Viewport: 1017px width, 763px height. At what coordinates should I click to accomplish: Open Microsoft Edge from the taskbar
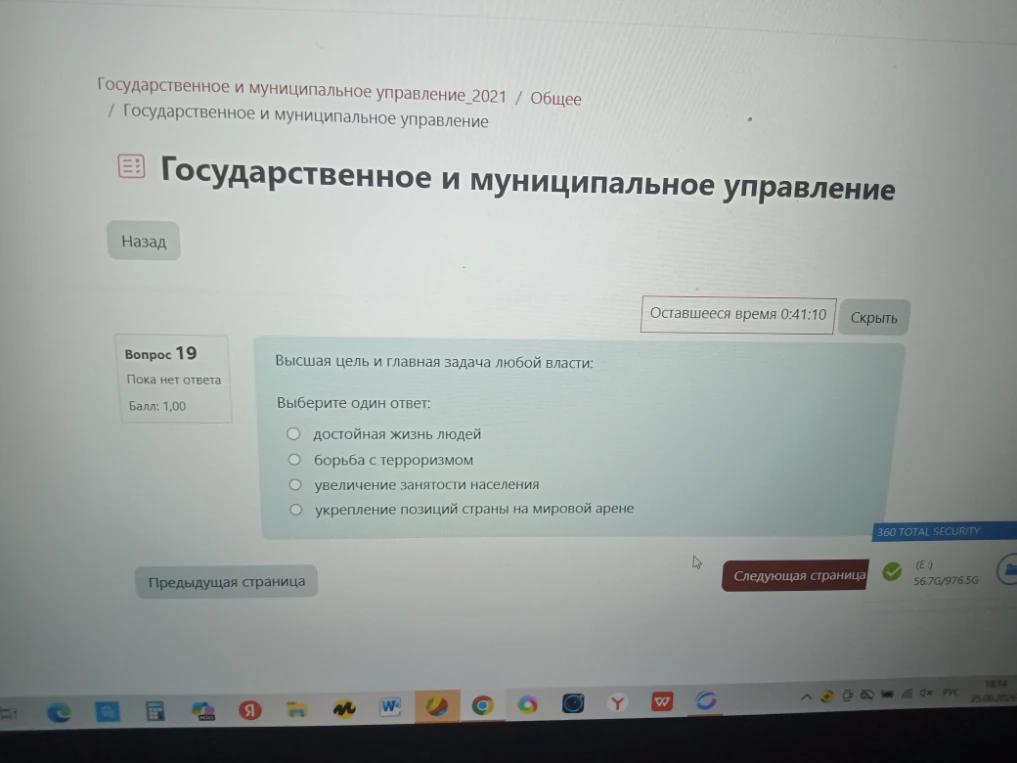pos(59,712)
